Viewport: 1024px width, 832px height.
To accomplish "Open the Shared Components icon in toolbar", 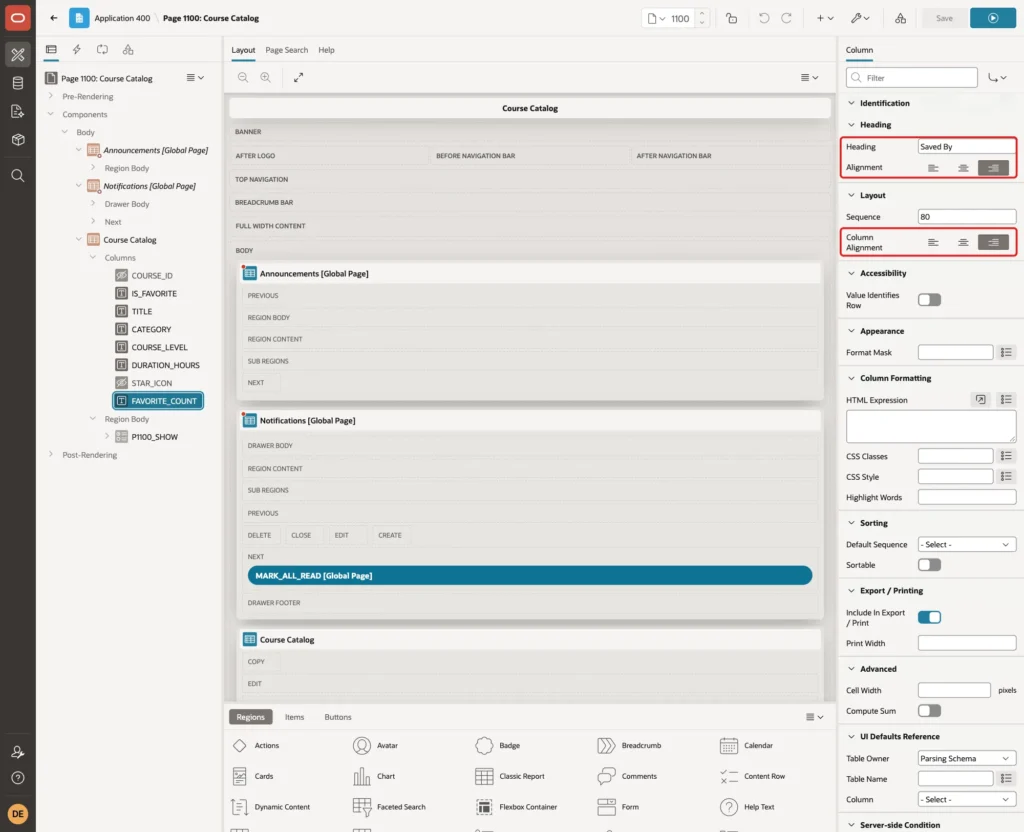I will tap(900, 18).
